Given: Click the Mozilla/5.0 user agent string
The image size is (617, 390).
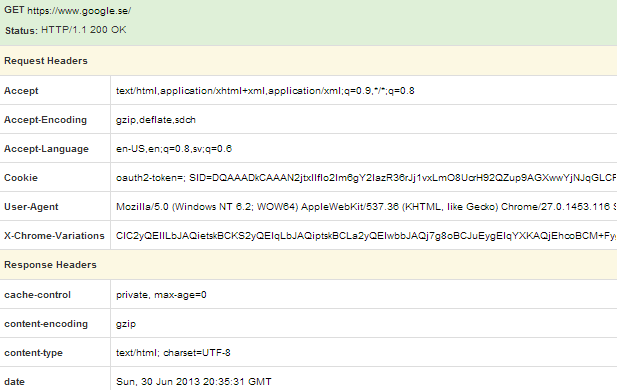Looking at the screenshot, I should (x=366, y=207).
